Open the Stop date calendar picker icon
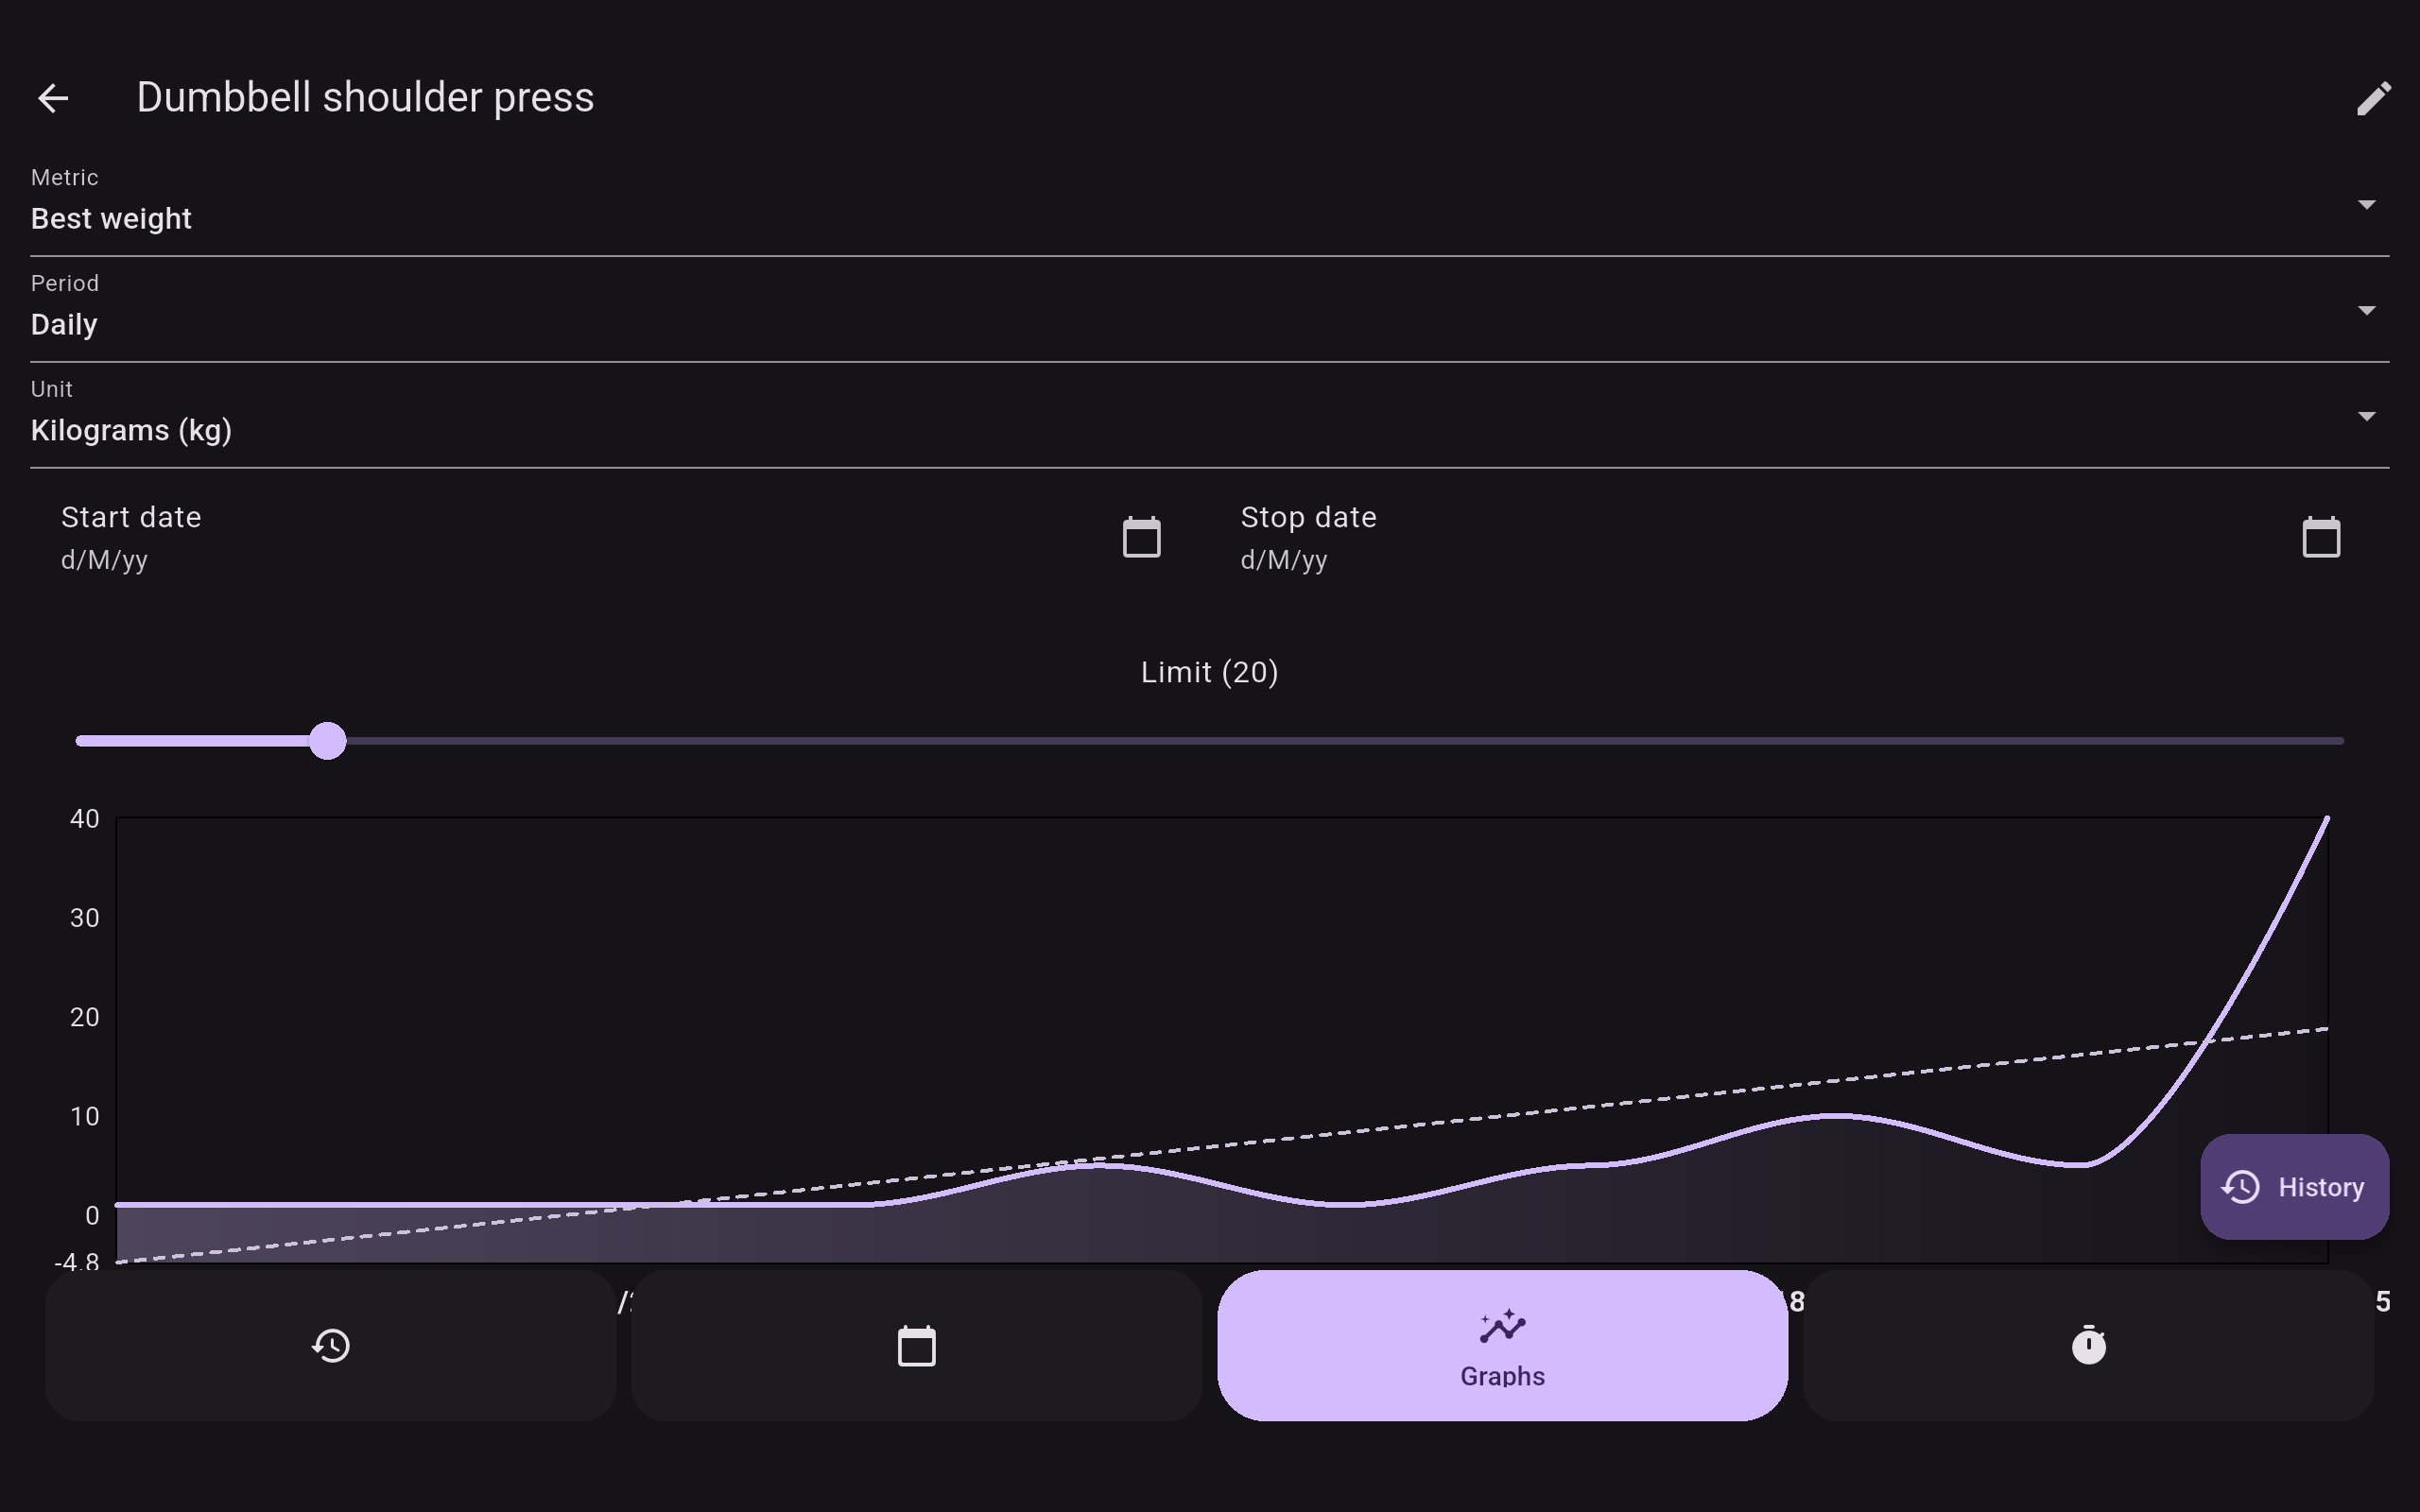Screen dimensions: 2420x1512 pyautogui.click(x=2321, y=538)
